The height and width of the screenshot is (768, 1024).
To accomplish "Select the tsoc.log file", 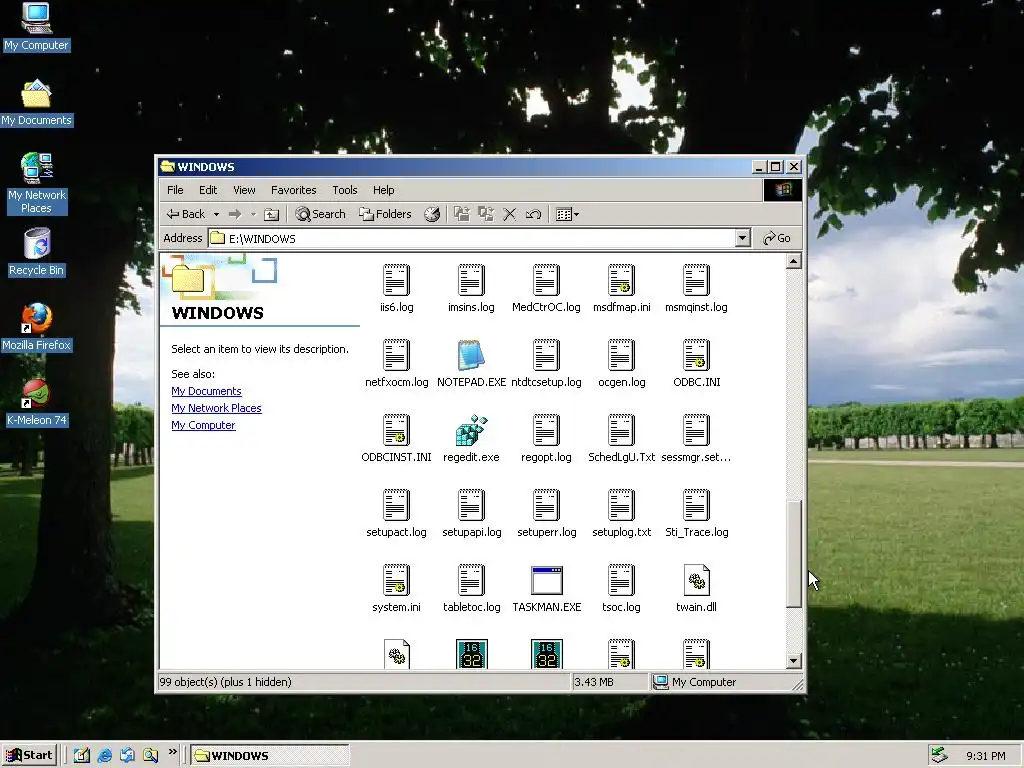I will [x=622, y=588].
